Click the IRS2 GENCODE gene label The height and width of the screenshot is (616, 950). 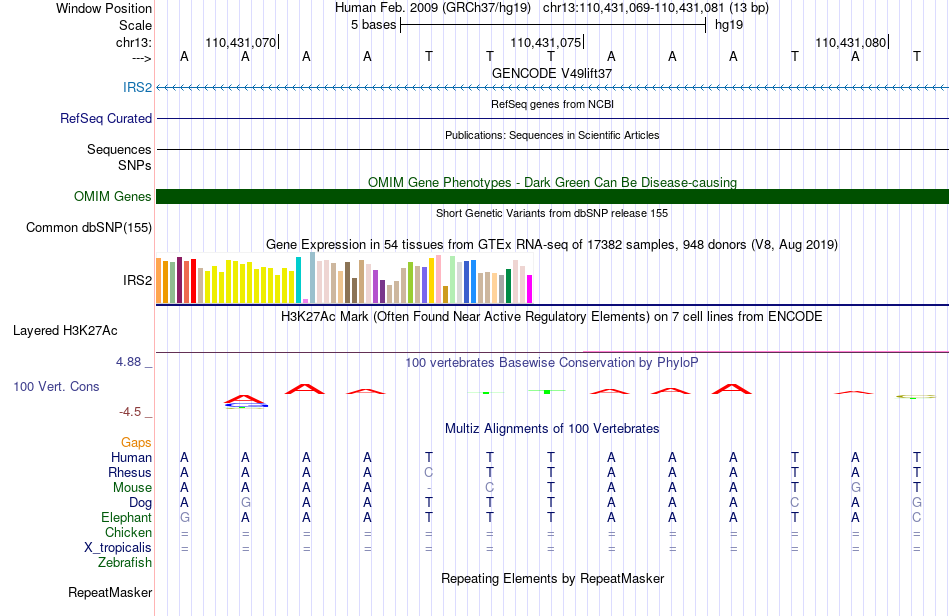[137, 87]
